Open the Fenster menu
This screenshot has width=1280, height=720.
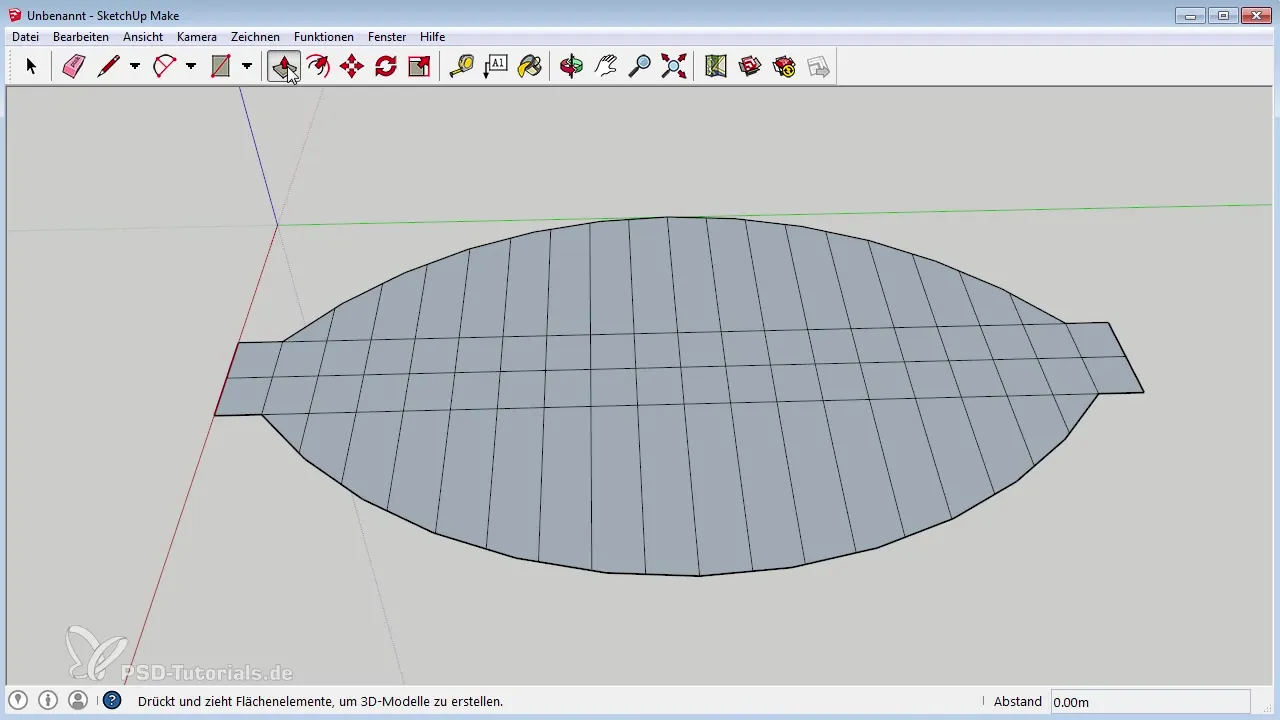coord(387,37)
